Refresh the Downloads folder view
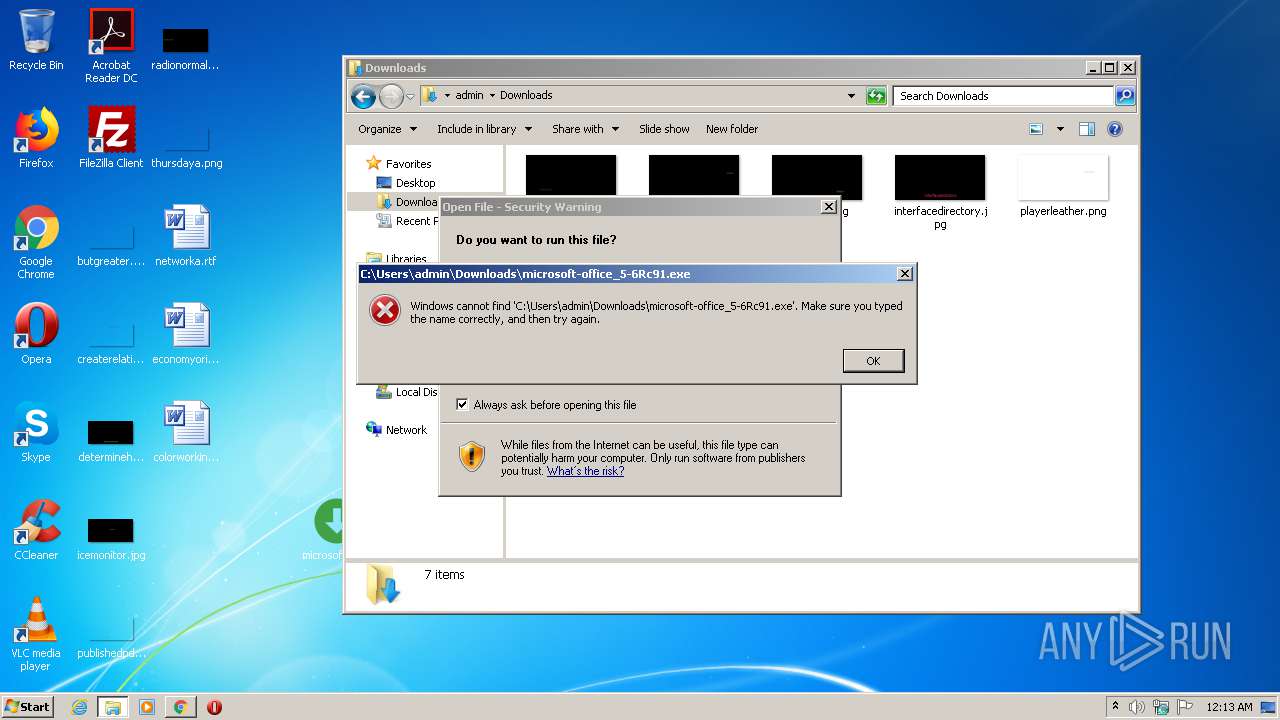 pyautogui.click(x=876, y=96)
